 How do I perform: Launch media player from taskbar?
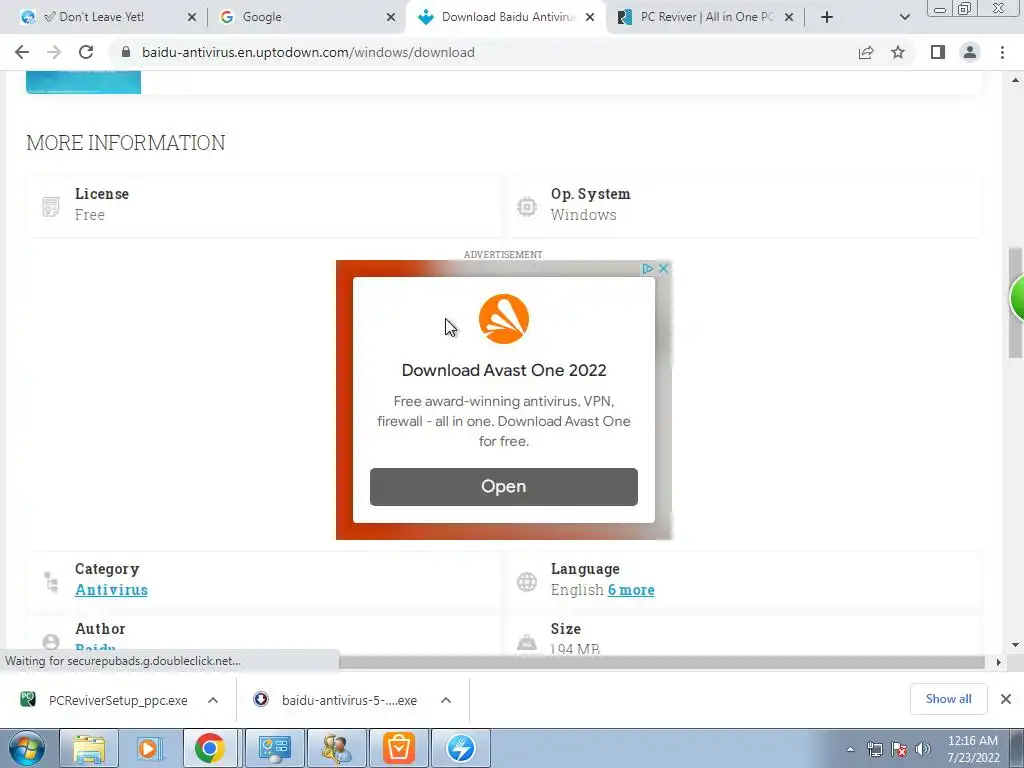(148, 748)
